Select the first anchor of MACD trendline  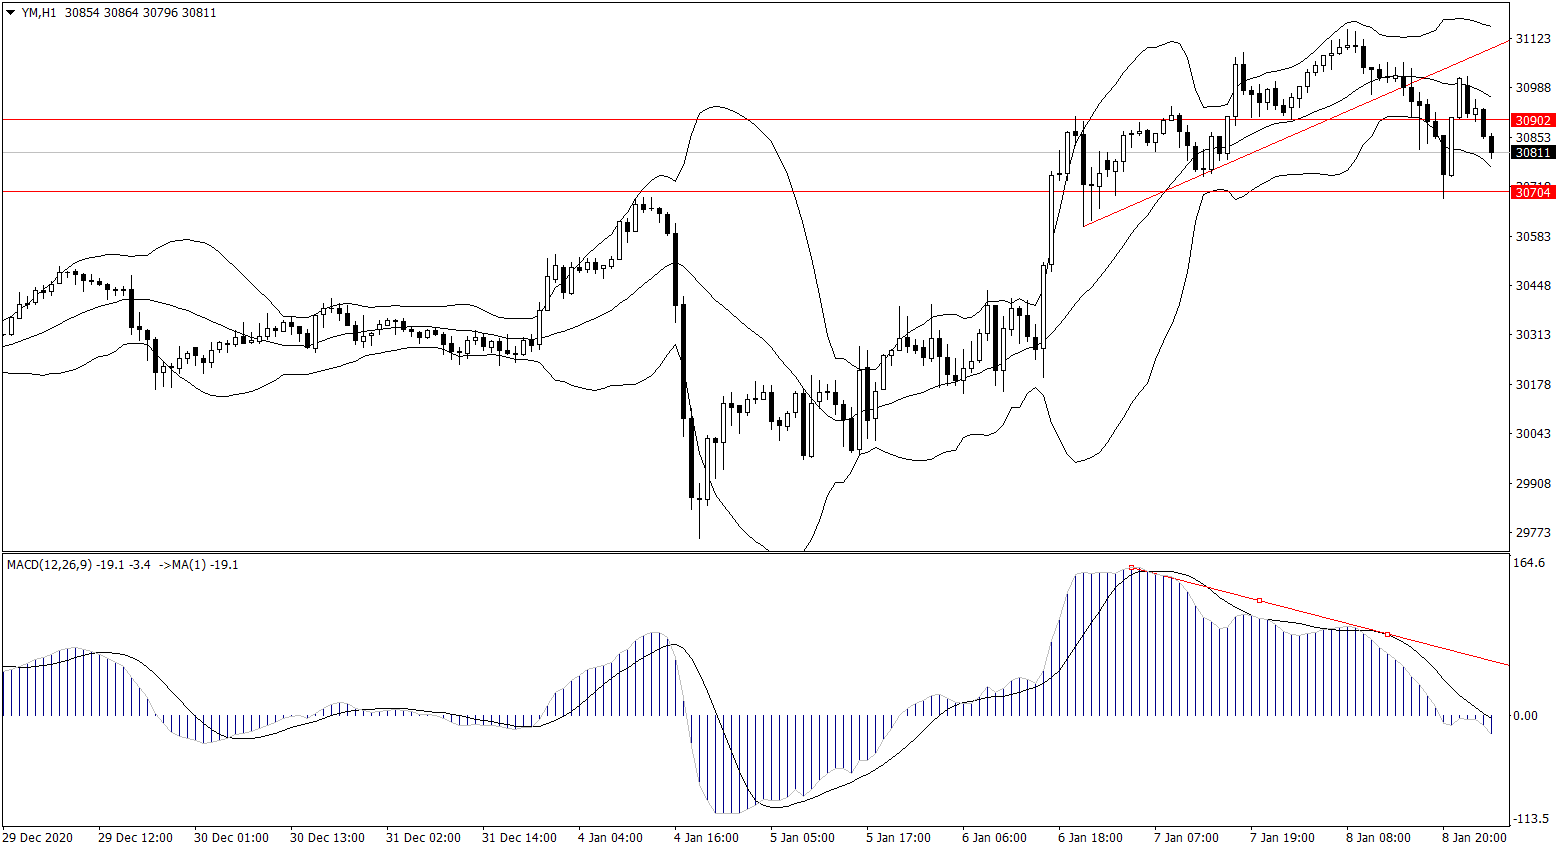pyautogui.click(x=1132, y=568)
